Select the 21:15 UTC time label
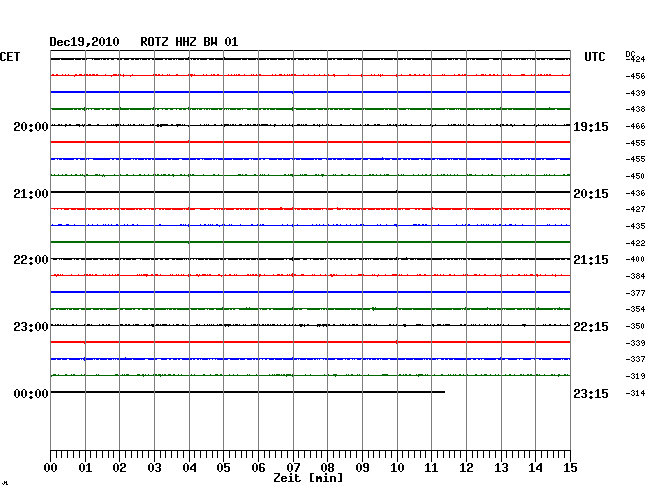The width and height of the screenshot is (650, 494). 591,260
